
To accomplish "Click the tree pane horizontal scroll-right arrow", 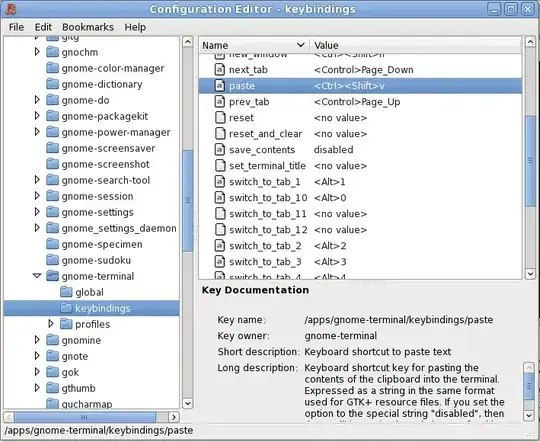I will [x=174, y=417].
